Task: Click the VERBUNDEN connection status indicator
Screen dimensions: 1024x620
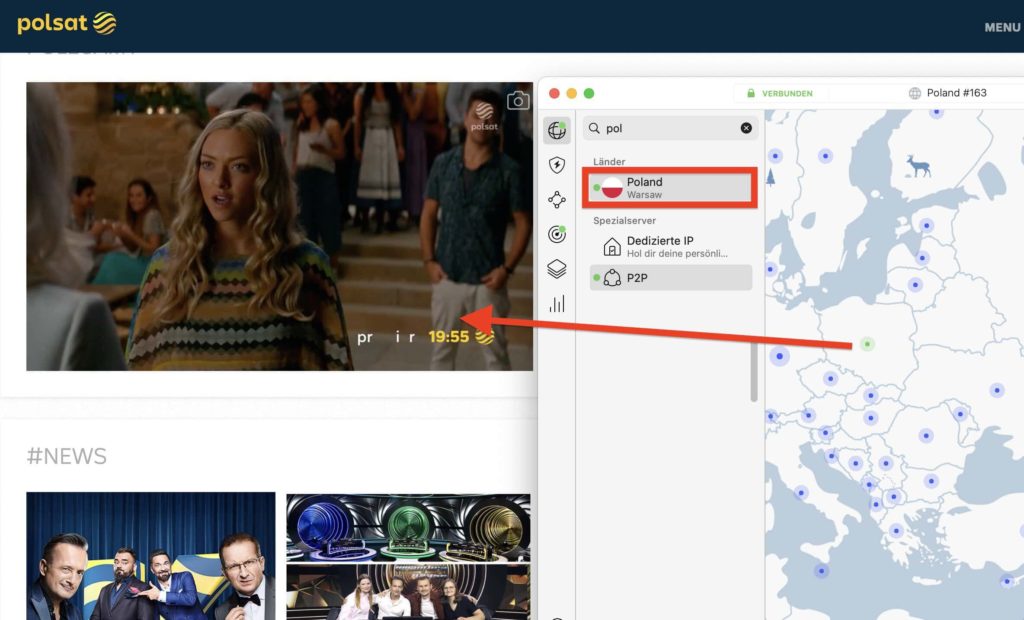Action: (779, 93)
